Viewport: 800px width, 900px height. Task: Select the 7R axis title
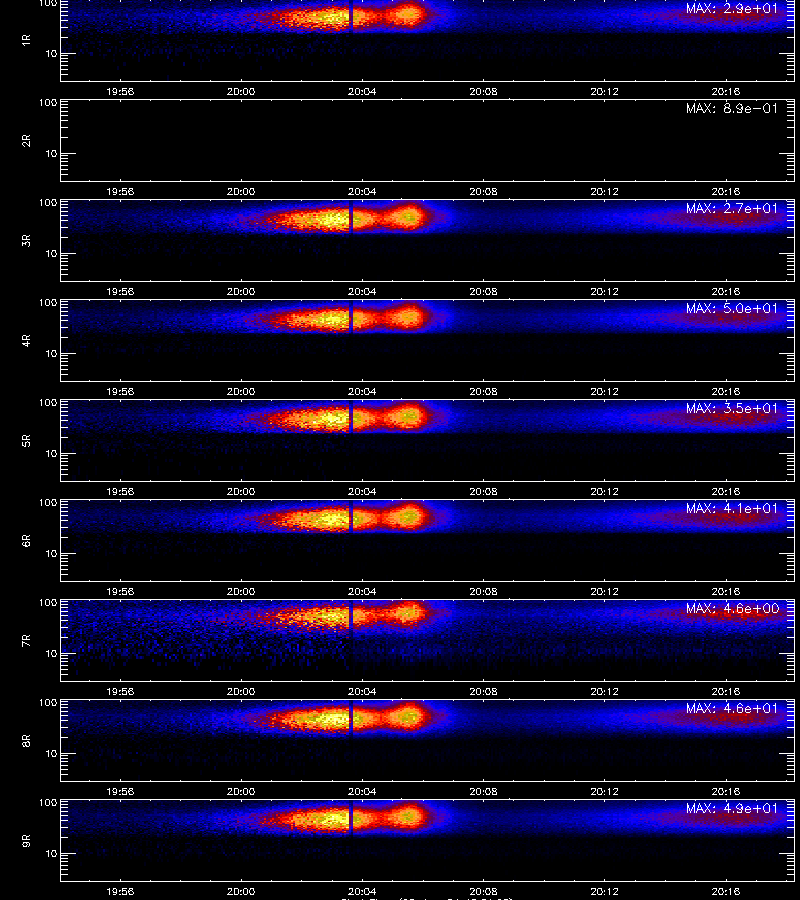26,641
